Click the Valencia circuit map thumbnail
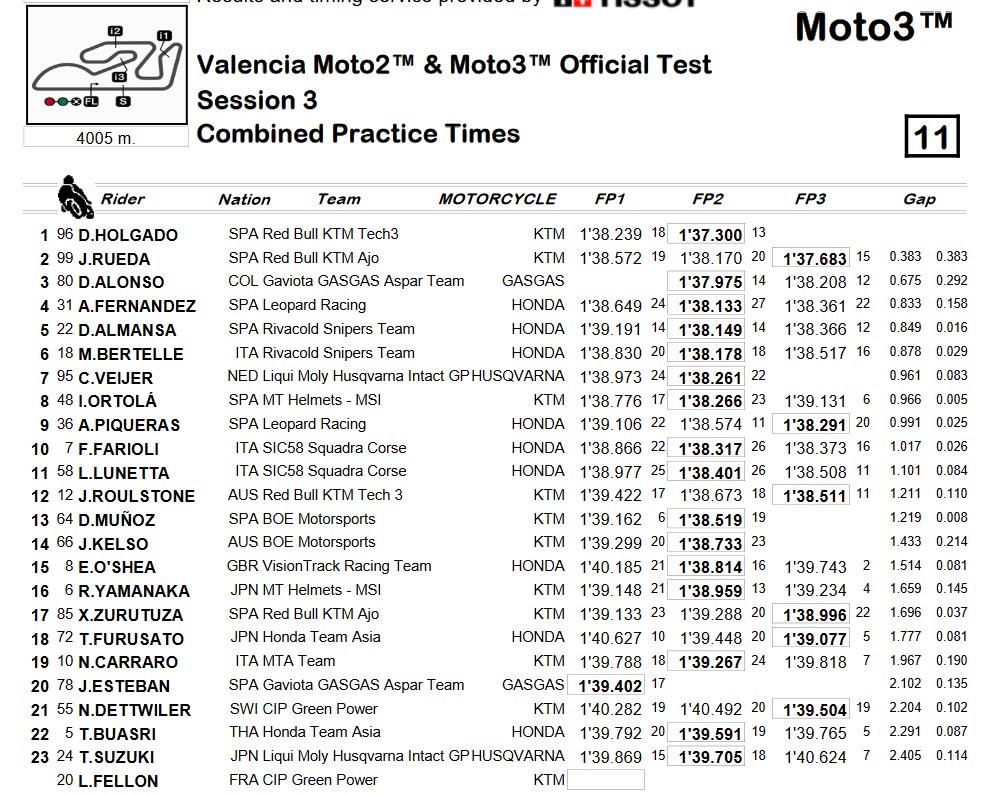This screenshot has width=985, height=794. pos(107,65)
